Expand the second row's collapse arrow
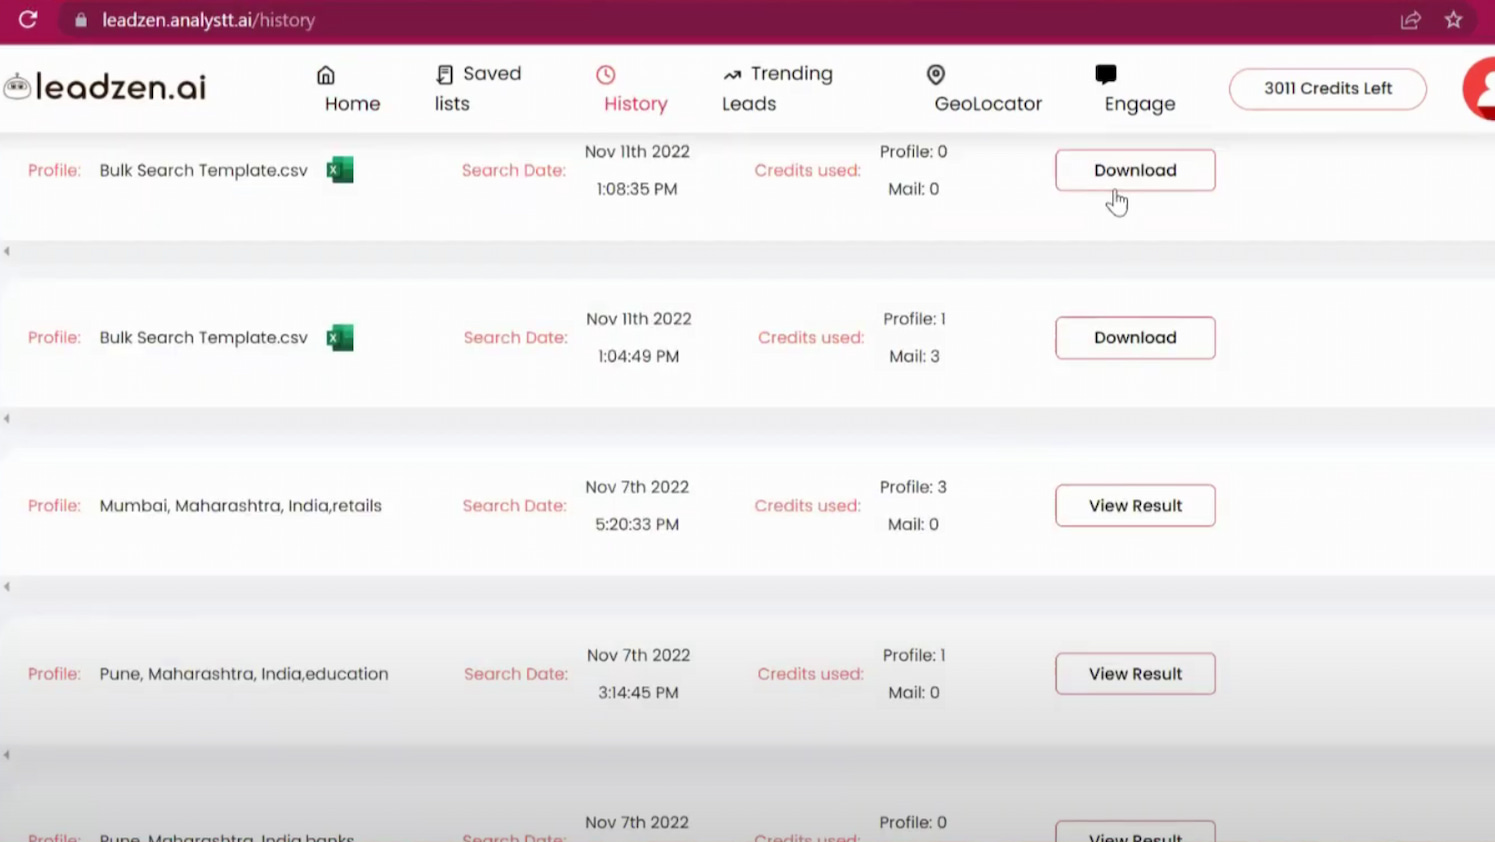 click(7, 419)
